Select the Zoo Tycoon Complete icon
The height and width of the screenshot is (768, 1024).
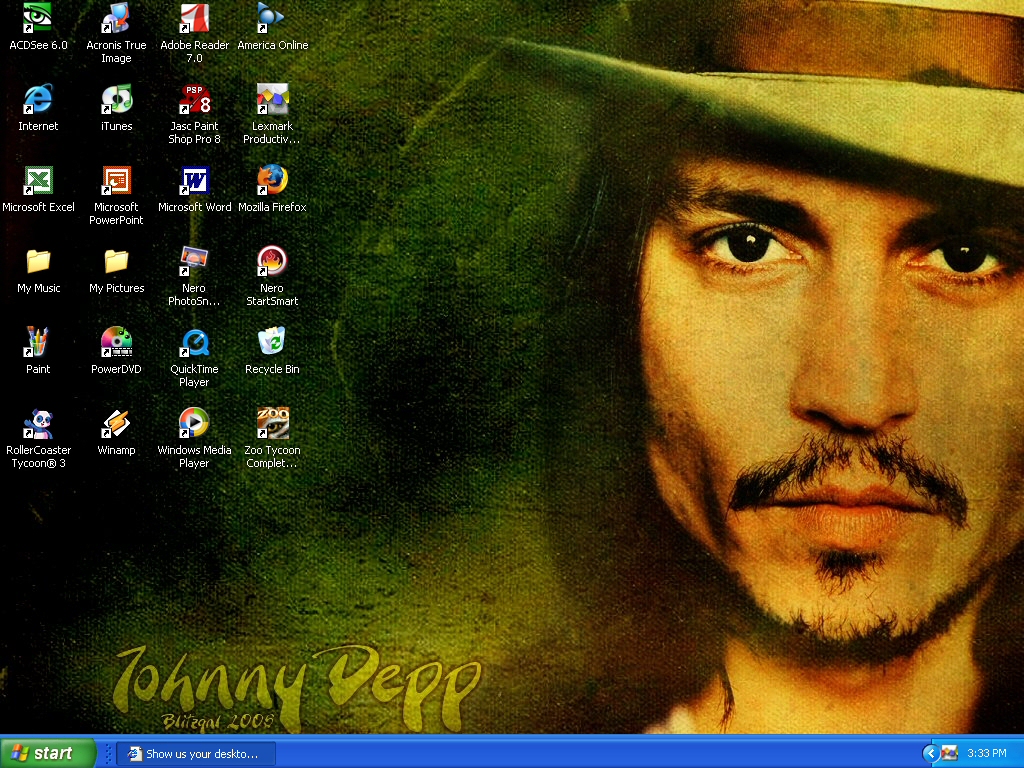tap(272, 423)
